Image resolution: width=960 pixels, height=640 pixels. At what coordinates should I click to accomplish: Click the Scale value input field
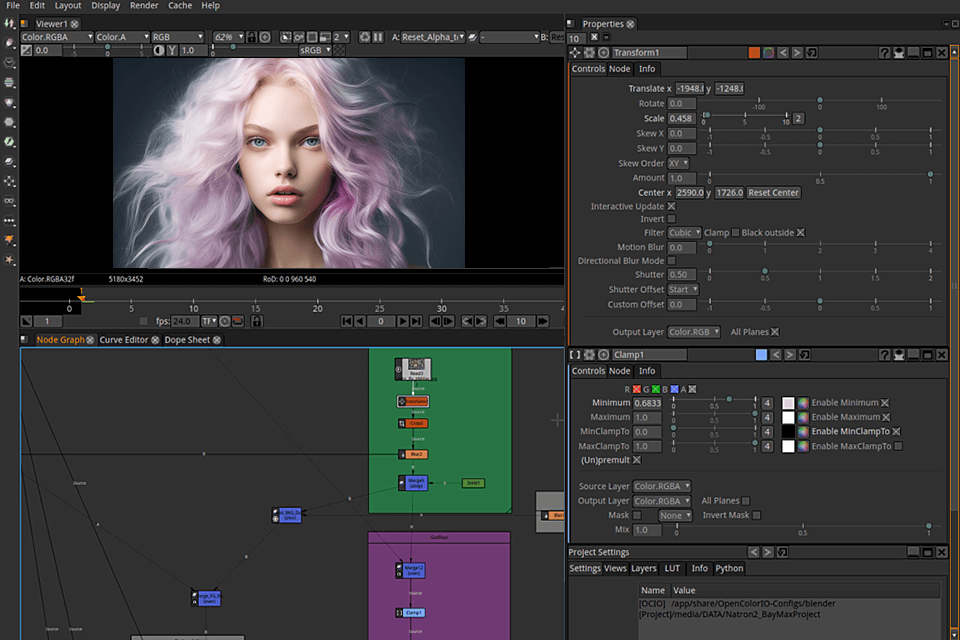(681, 119)
